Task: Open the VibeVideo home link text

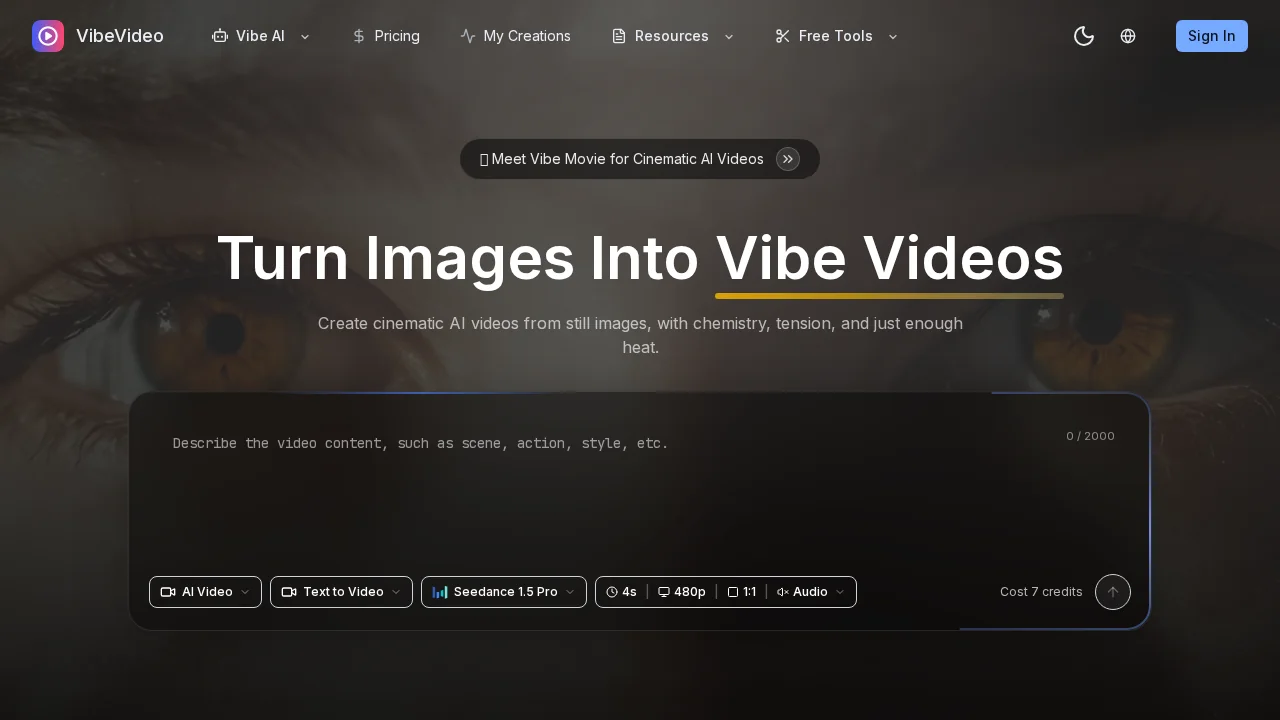Action: pyautogui.click(x=120, y=36)
